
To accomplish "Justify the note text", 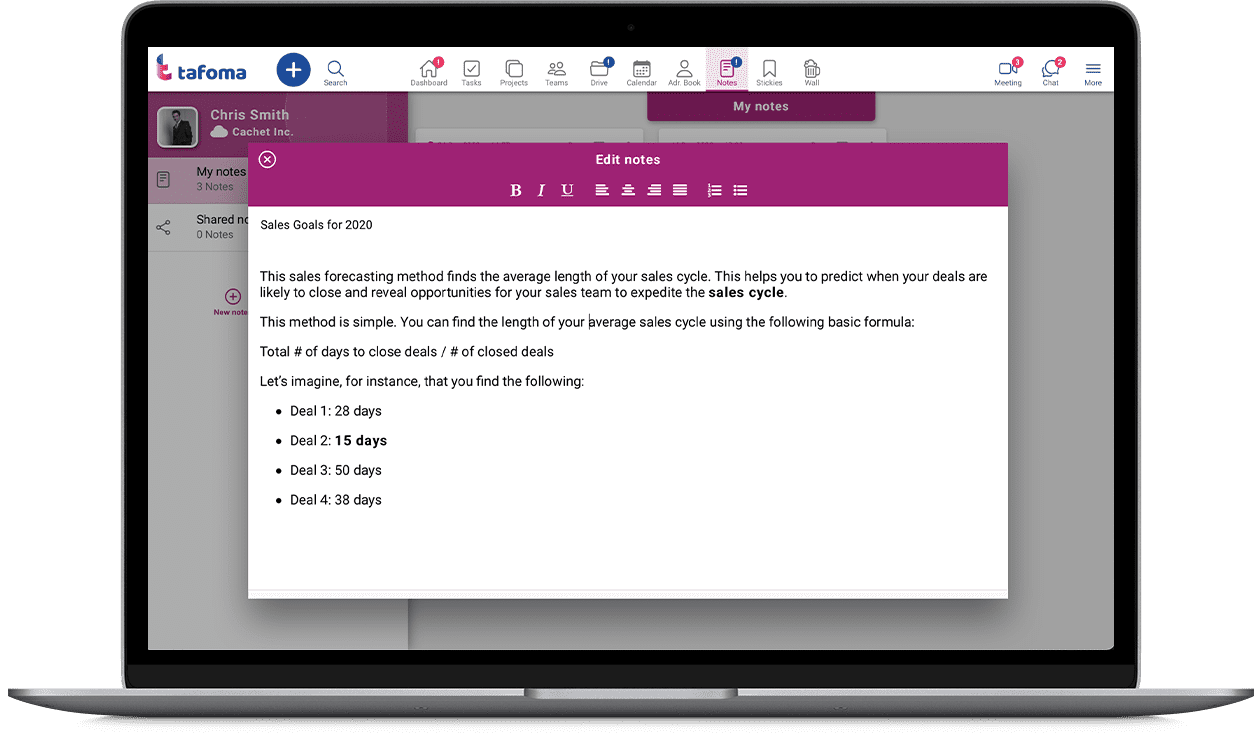I will 680,190.
